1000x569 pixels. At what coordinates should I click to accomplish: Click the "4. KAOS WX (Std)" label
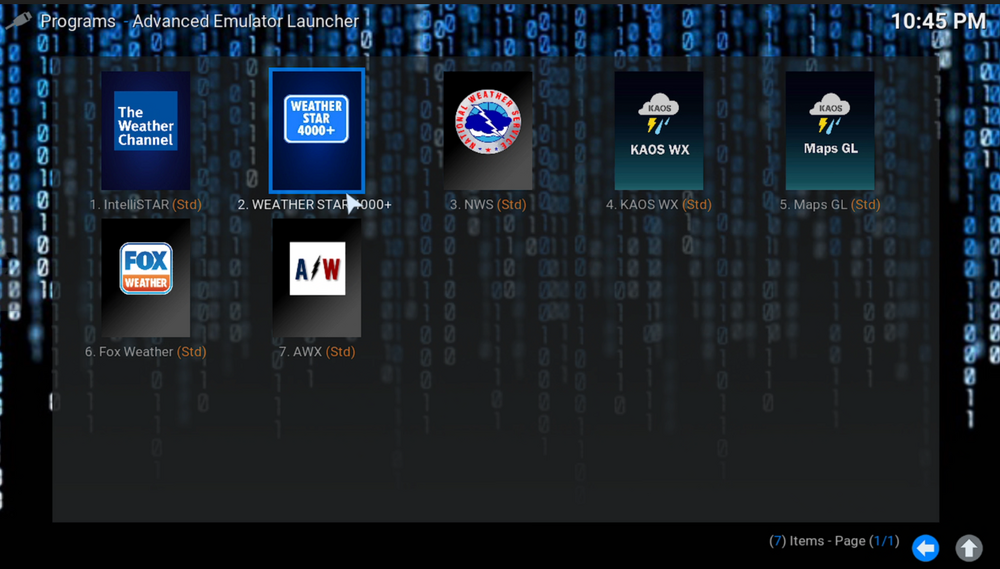659,205
